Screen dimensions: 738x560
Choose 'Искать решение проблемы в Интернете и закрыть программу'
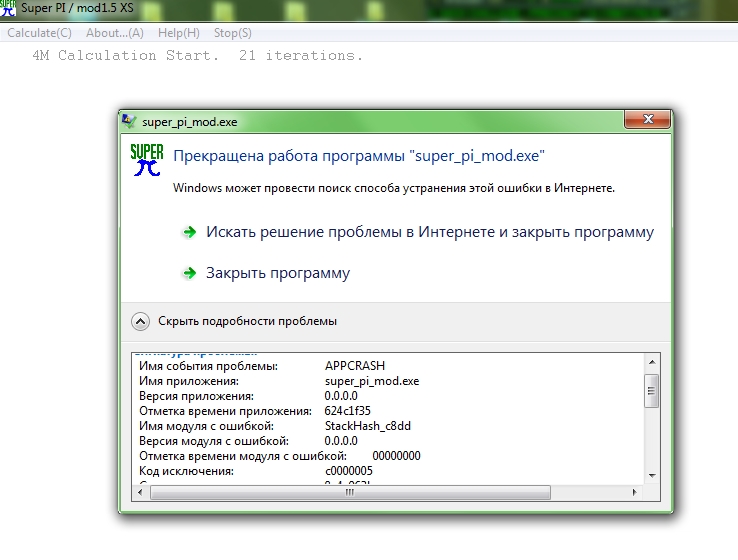click(x=430, y=232)
